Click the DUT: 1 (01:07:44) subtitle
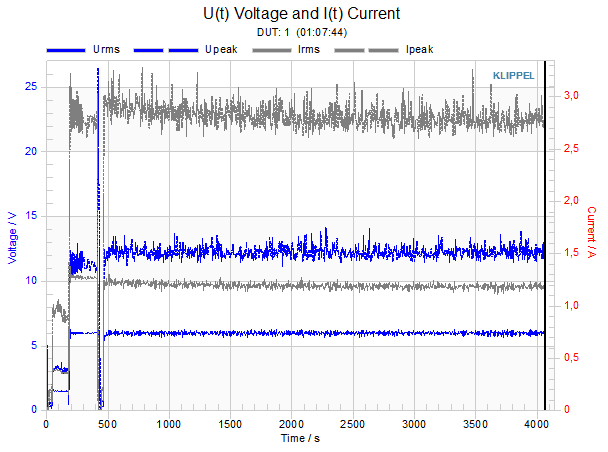 coord(302,32)
